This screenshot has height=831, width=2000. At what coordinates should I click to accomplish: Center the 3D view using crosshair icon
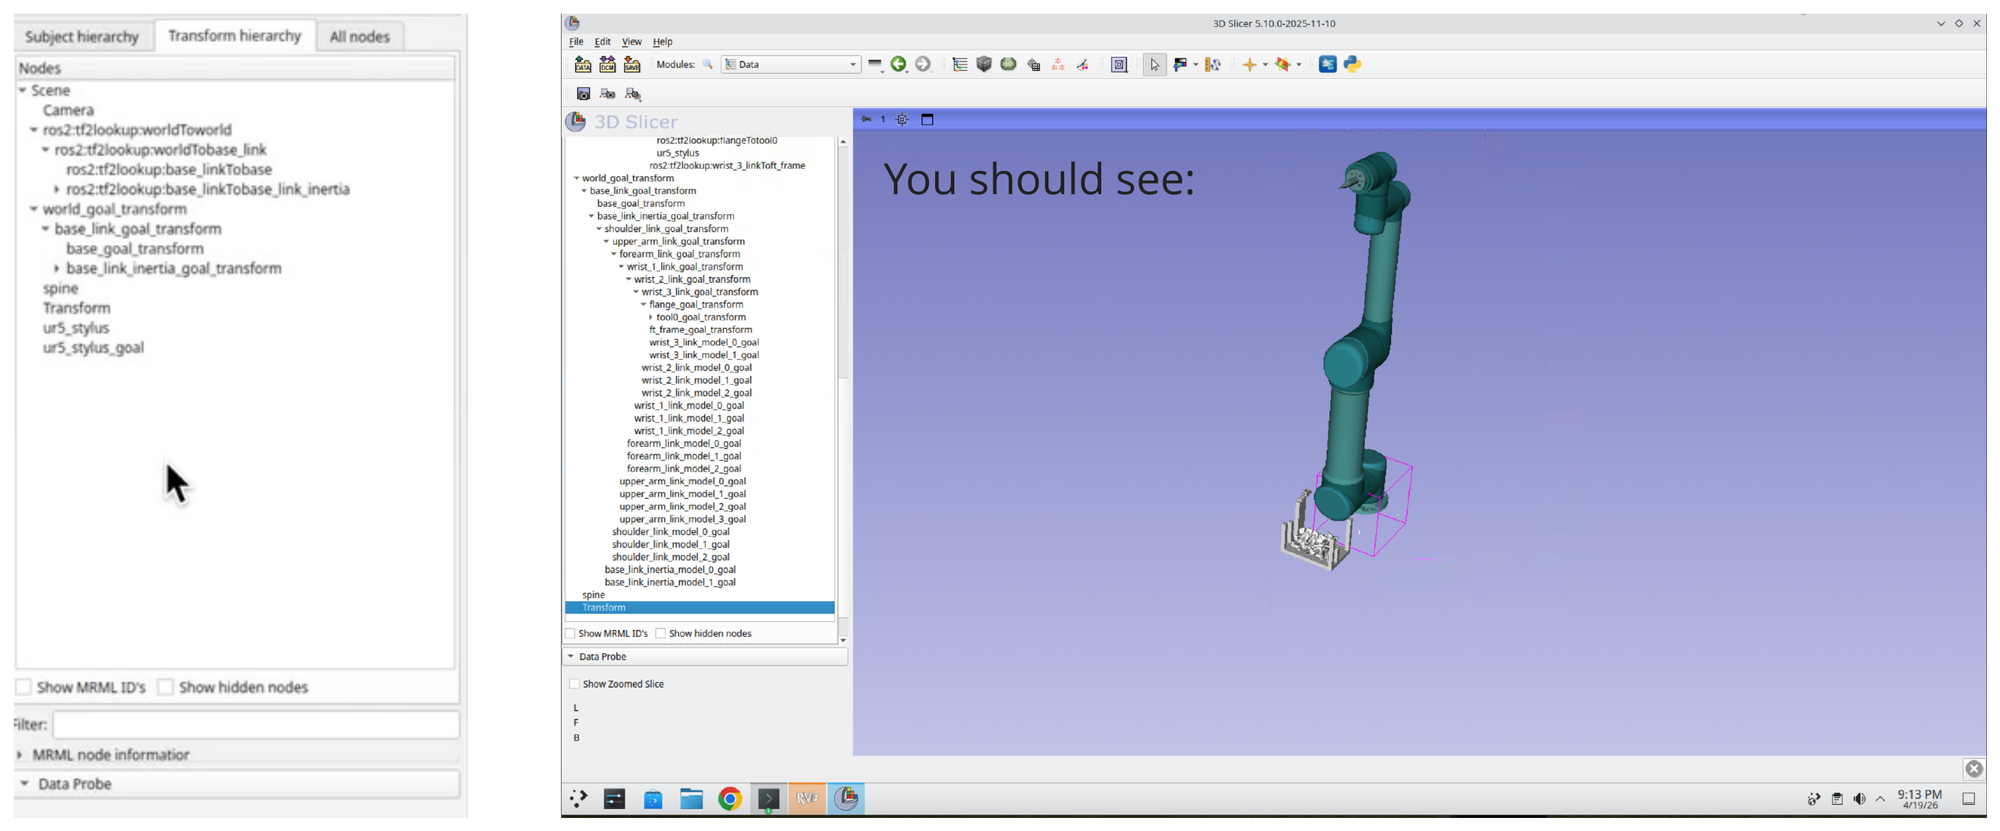[902, 119]
